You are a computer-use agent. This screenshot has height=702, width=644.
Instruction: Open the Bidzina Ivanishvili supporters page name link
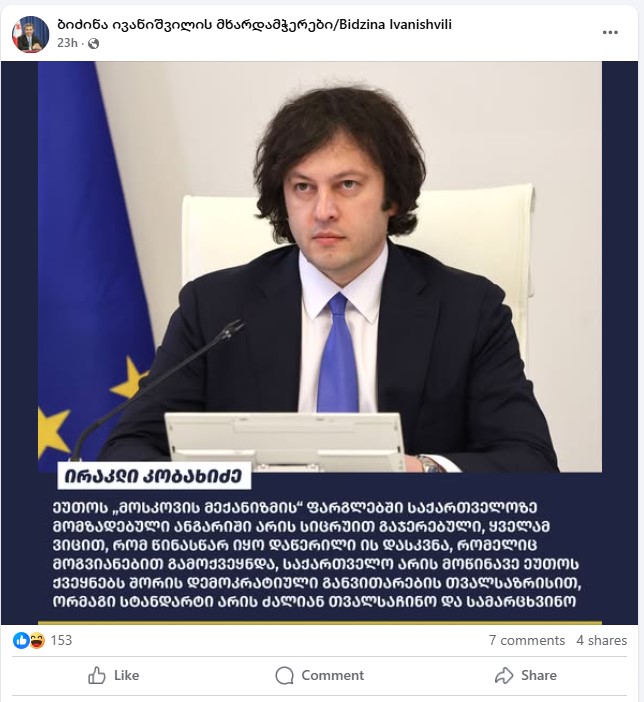coord(254,24)
